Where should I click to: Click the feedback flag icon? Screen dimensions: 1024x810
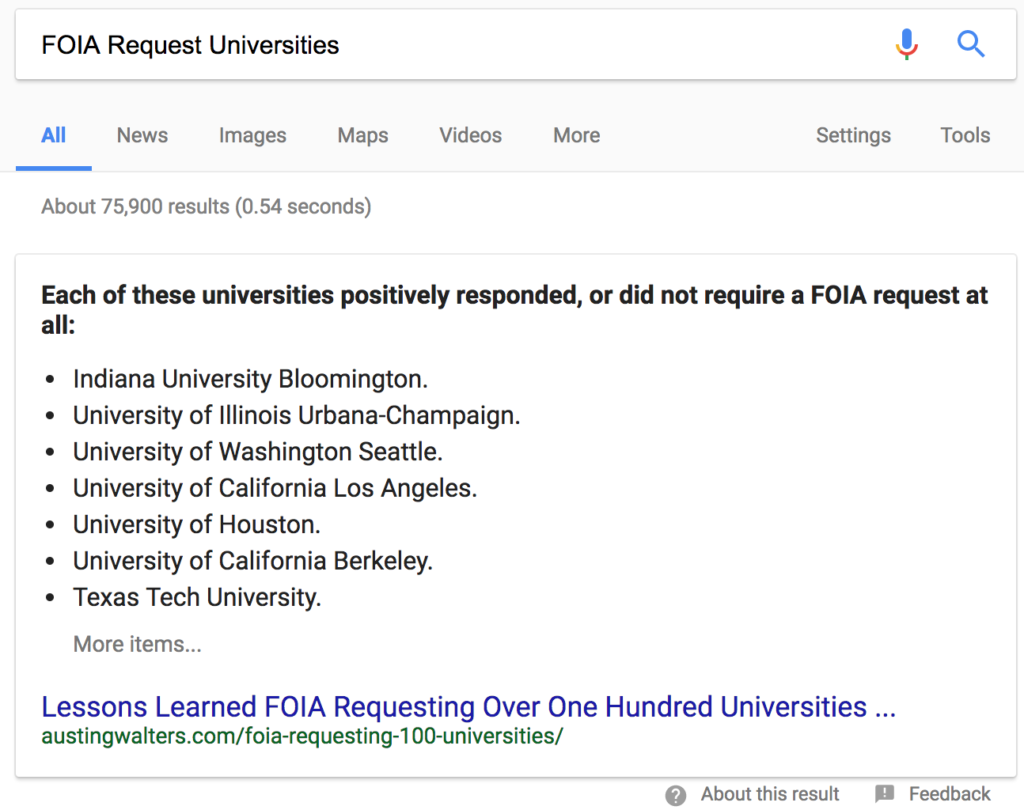tap(884, 794)
